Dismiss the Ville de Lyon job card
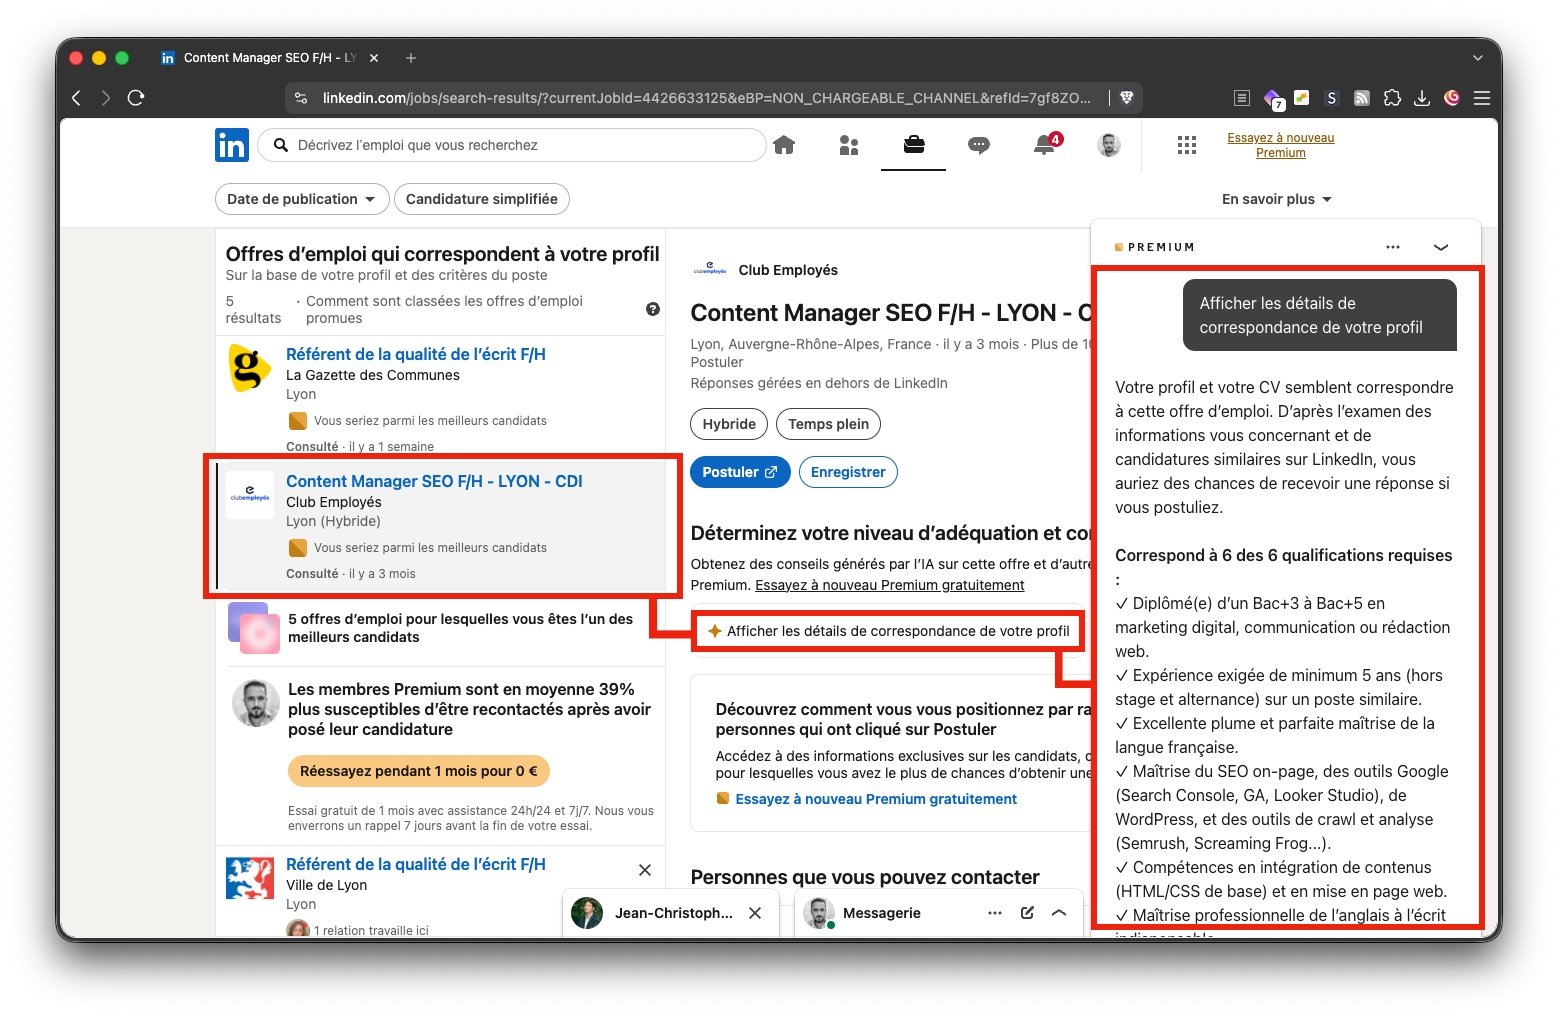This screenshot has width=1558, height=1016. 645,870
